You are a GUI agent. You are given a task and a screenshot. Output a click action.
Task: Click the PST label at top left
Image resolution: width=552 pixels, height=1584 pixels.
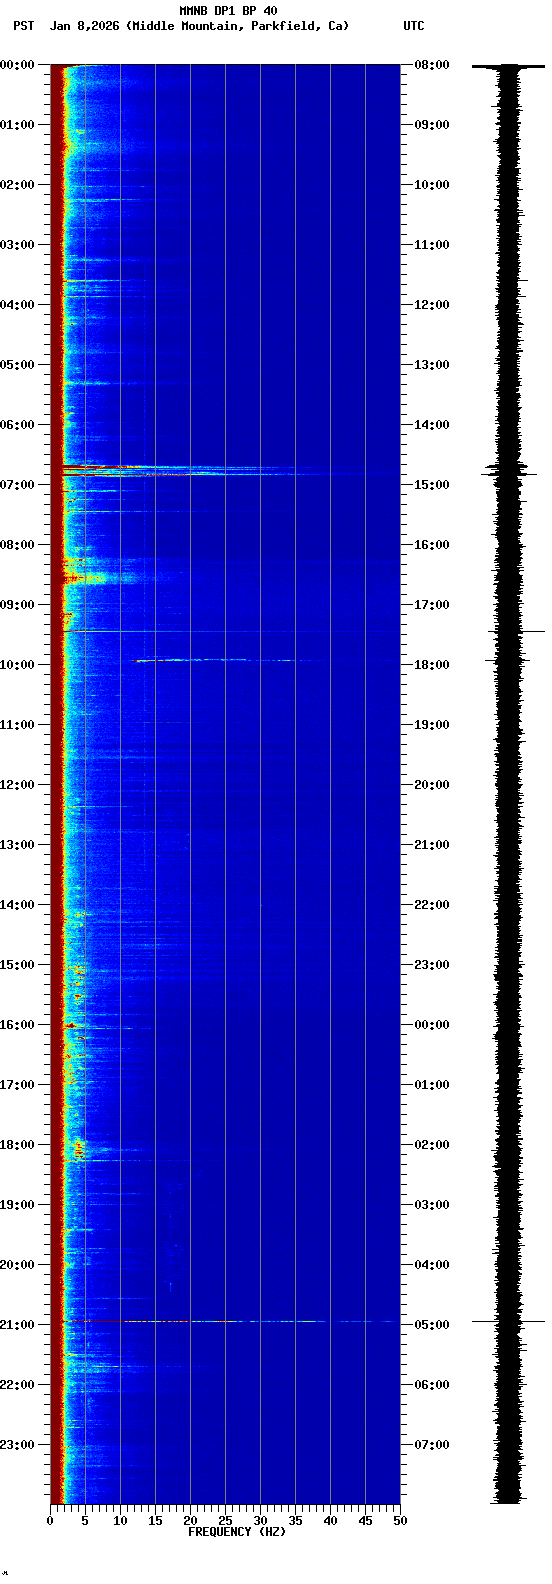point(23,26)
